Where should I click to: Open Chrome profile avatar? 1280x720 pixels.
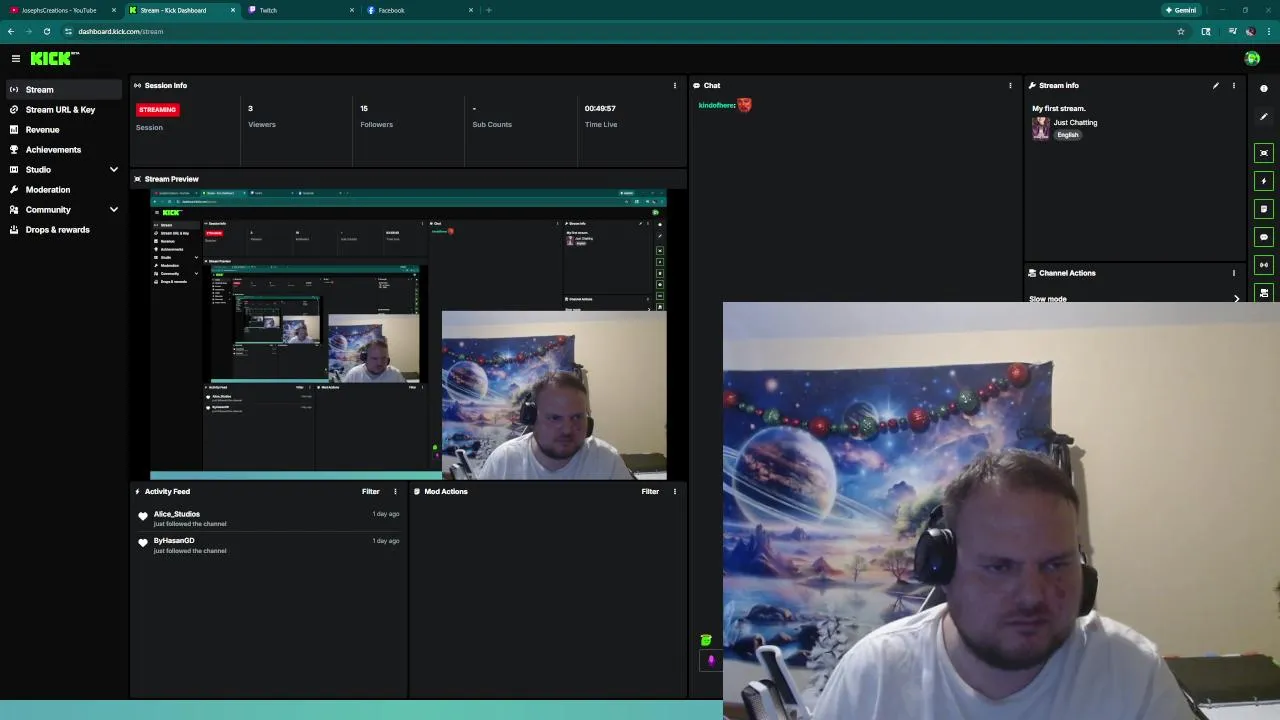click(1250, 31)
